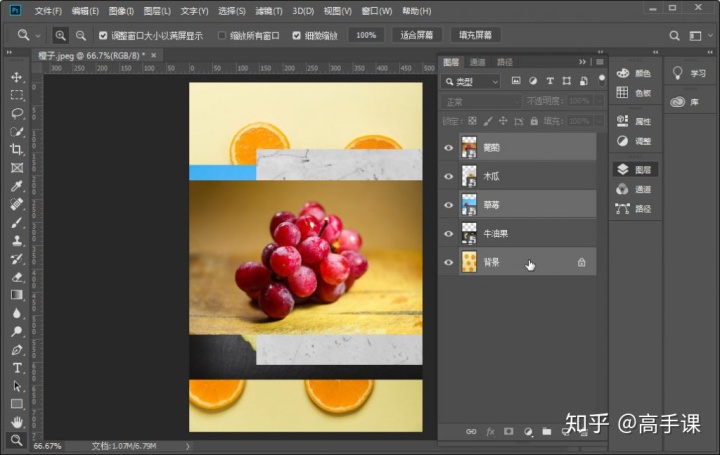This screenshot has height=455, width=720.
Task: Click the 适合屏幕 button
Action: pyautogui.click(x=416, y=35)
